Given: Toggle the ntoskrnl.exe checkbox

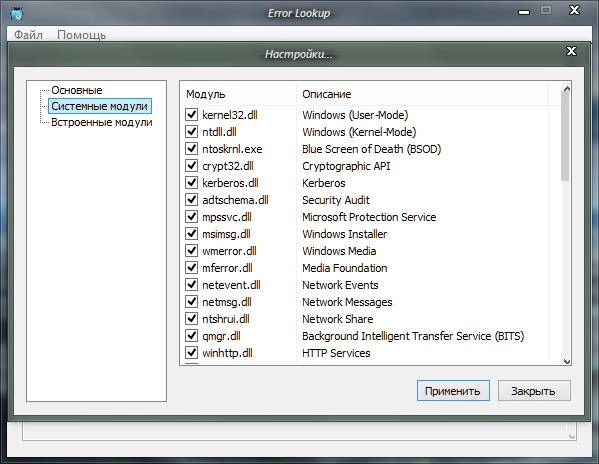Looking at the screenshot, I should pos(191,149).
